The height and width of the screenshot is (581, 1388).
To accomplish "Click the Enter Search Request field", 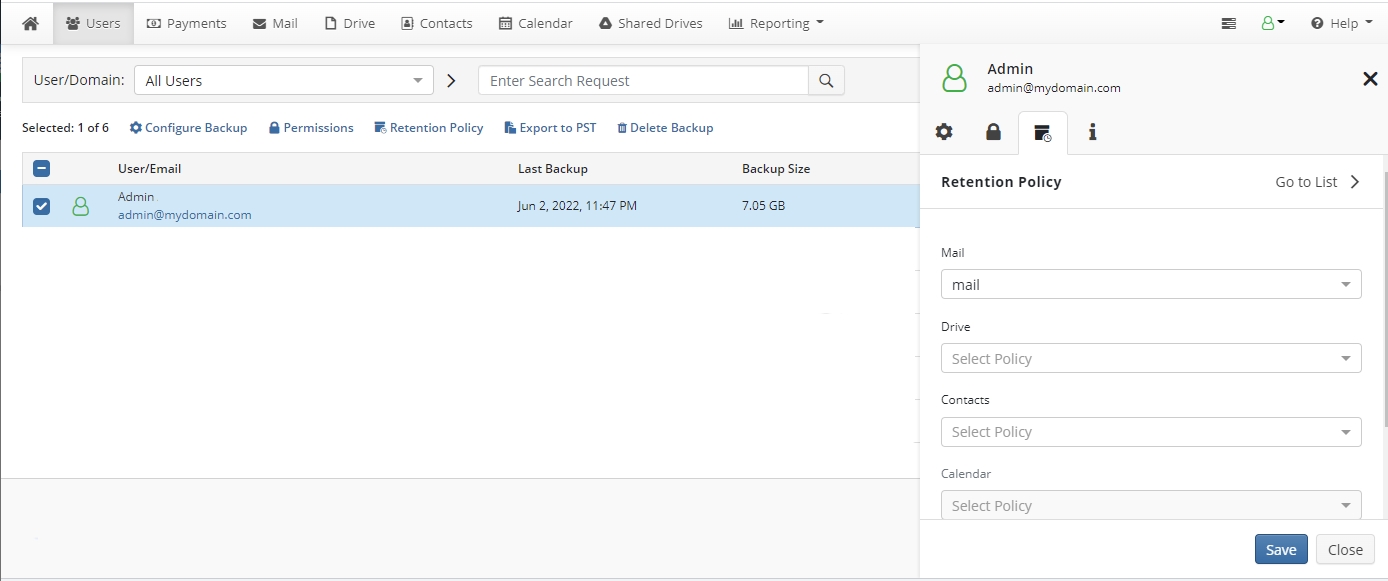I will click(643, 81).
